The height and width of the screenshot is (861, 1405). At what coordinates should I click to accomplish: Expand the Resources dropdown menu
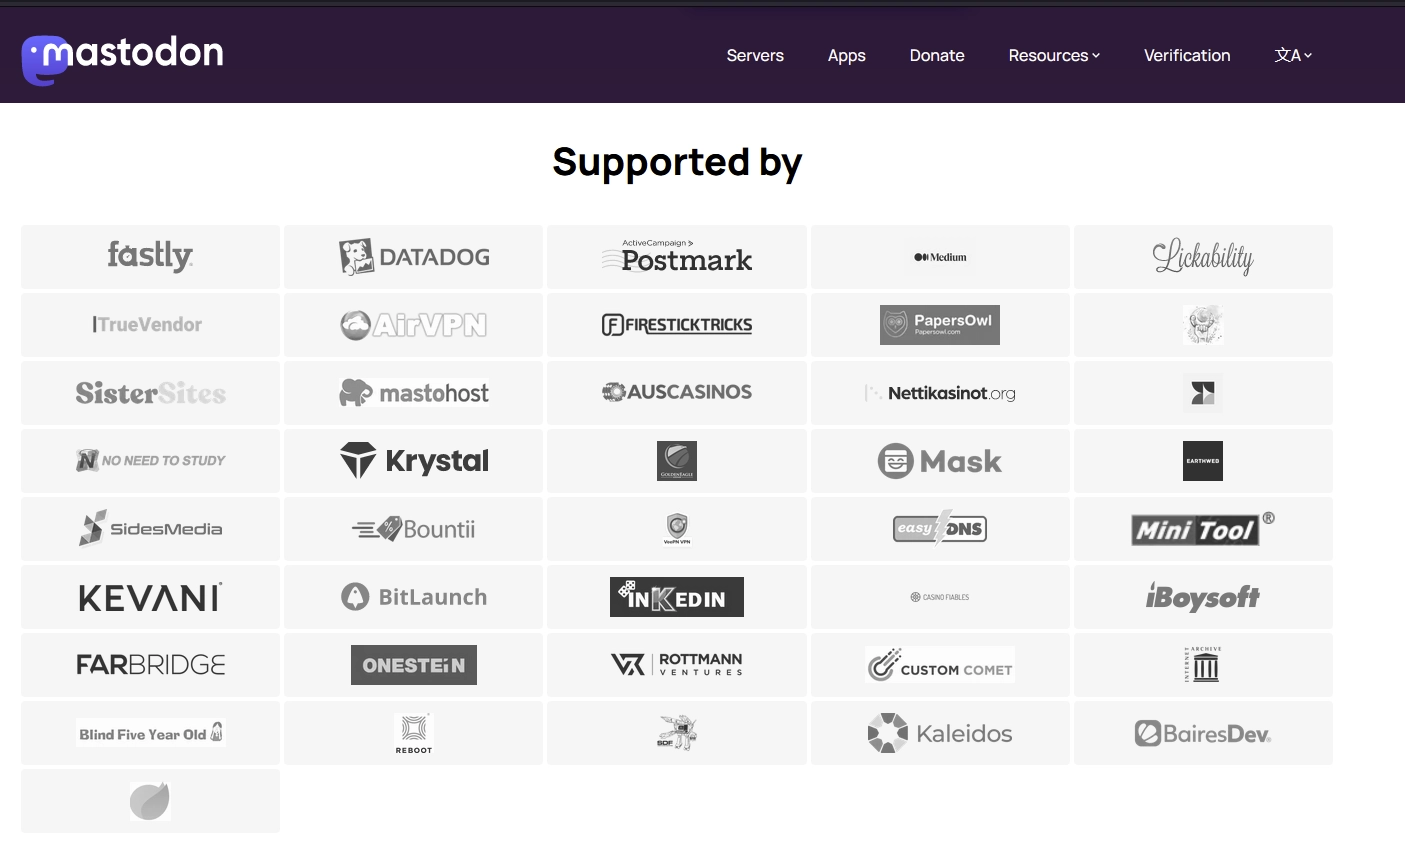[x=1053, y=55]
